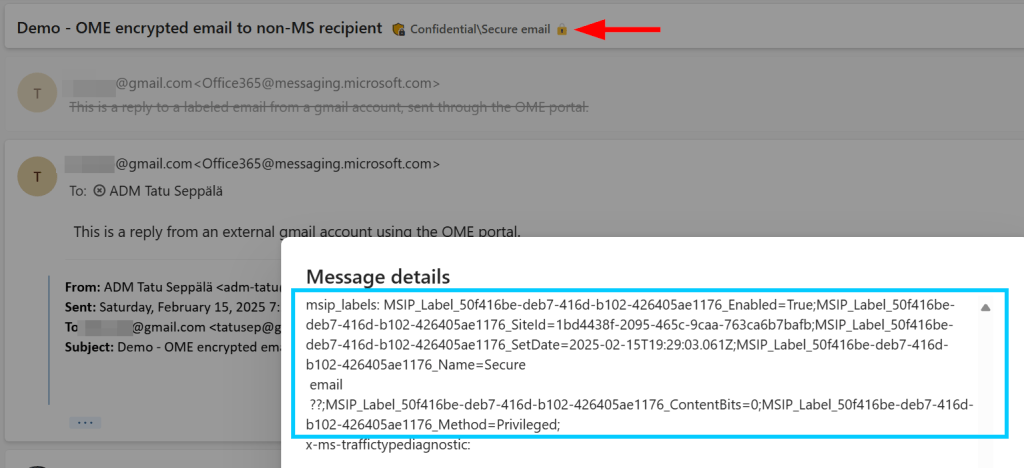1024x468 pixels.
Task: Click the padlock encryption icon
Action: 562,29
